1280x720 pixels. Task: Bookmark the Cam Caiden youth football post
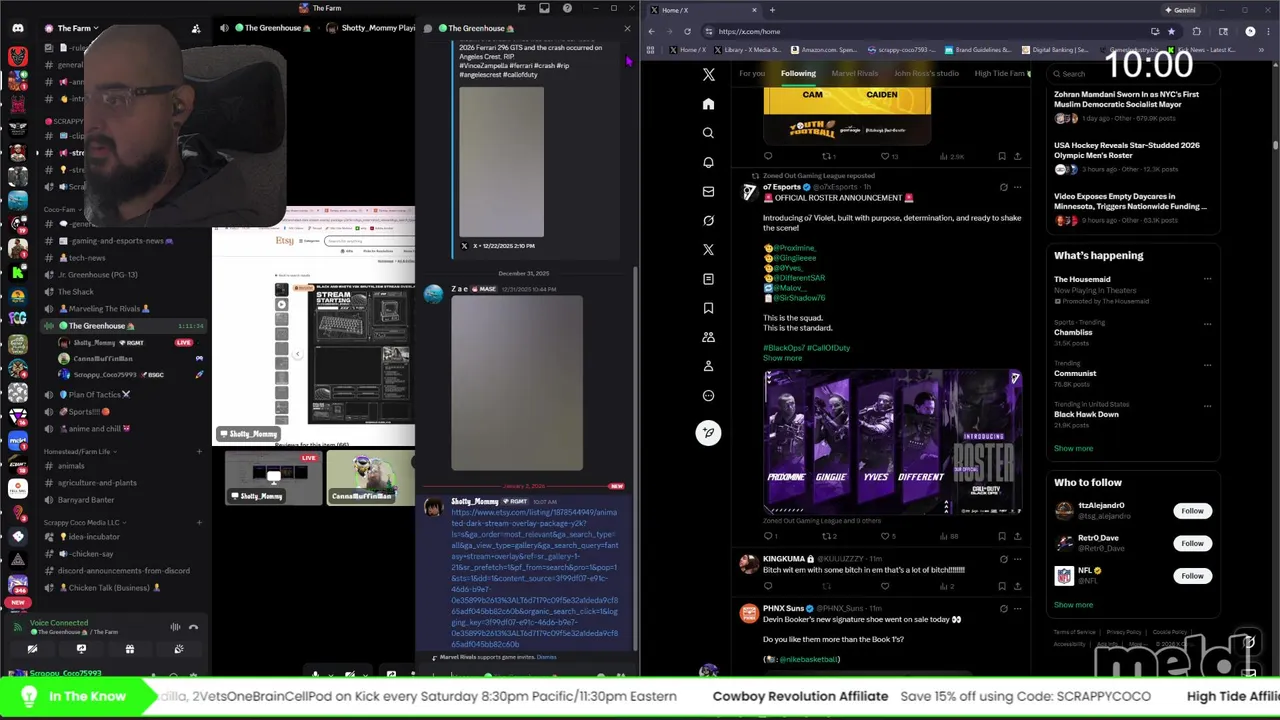click(x=1001, y=156)
